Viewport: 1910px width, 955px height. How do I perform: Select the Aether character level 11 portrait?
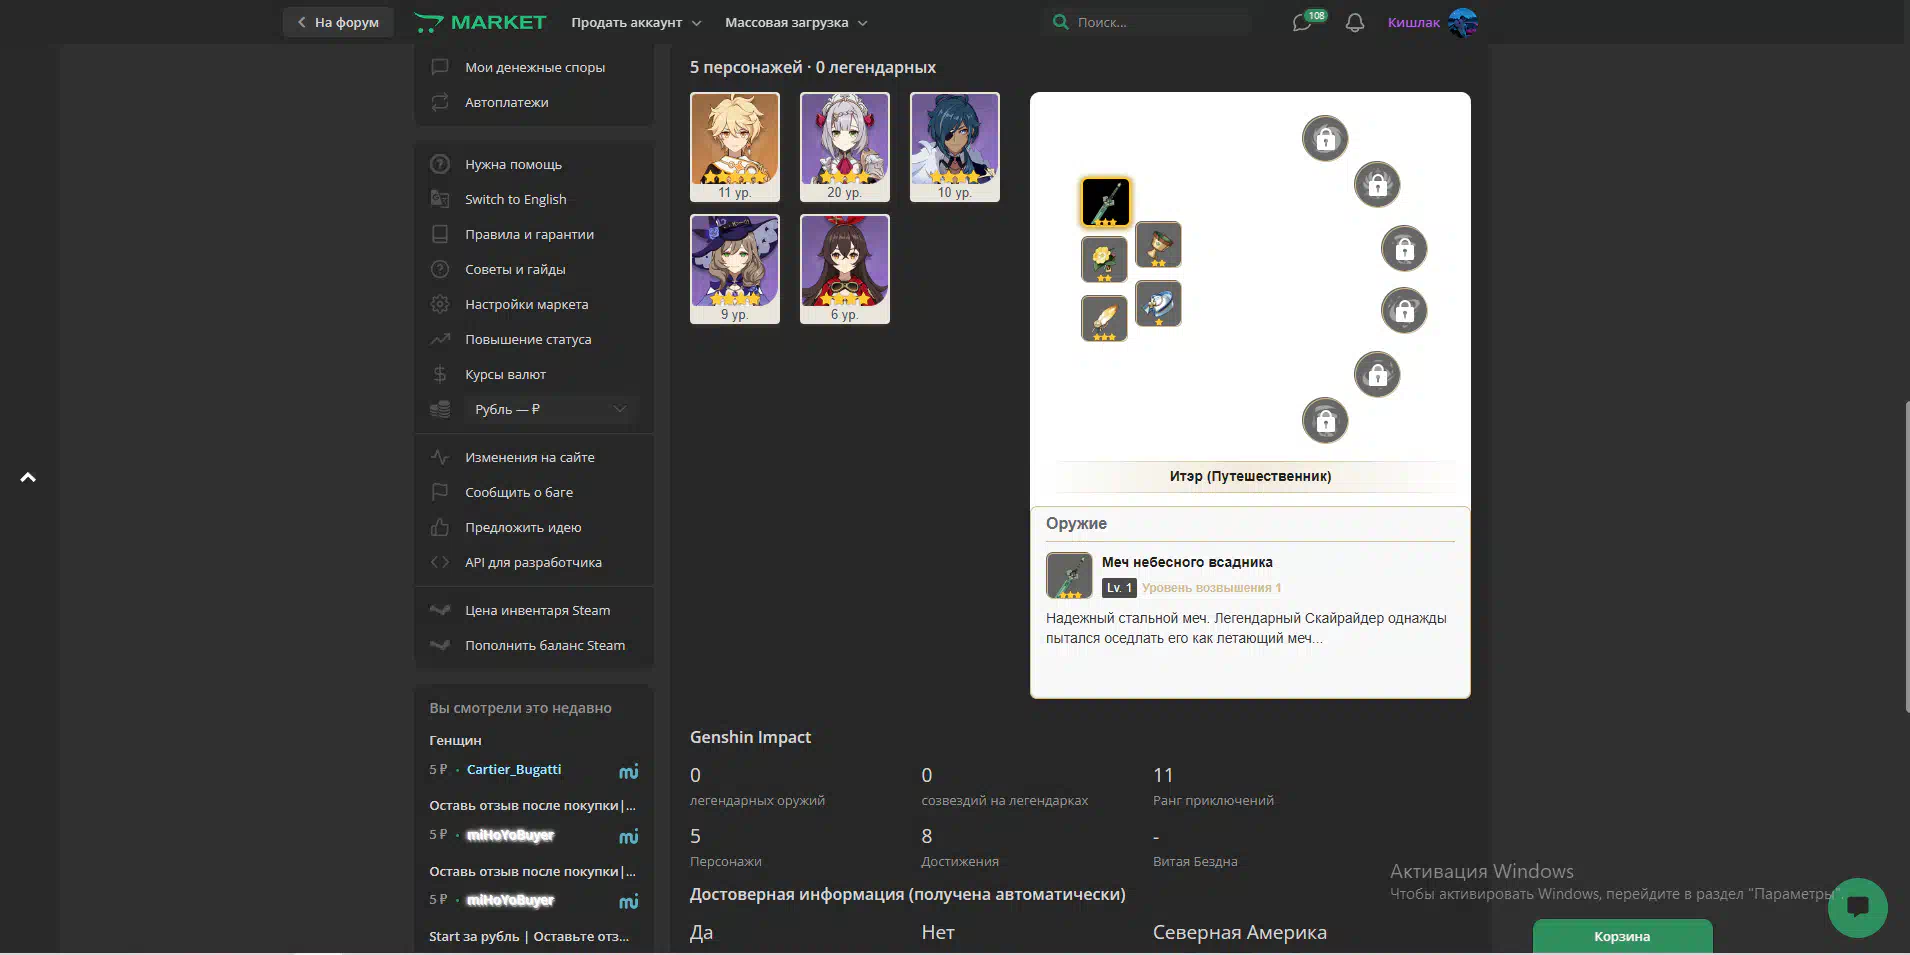(x=735, y=147)
